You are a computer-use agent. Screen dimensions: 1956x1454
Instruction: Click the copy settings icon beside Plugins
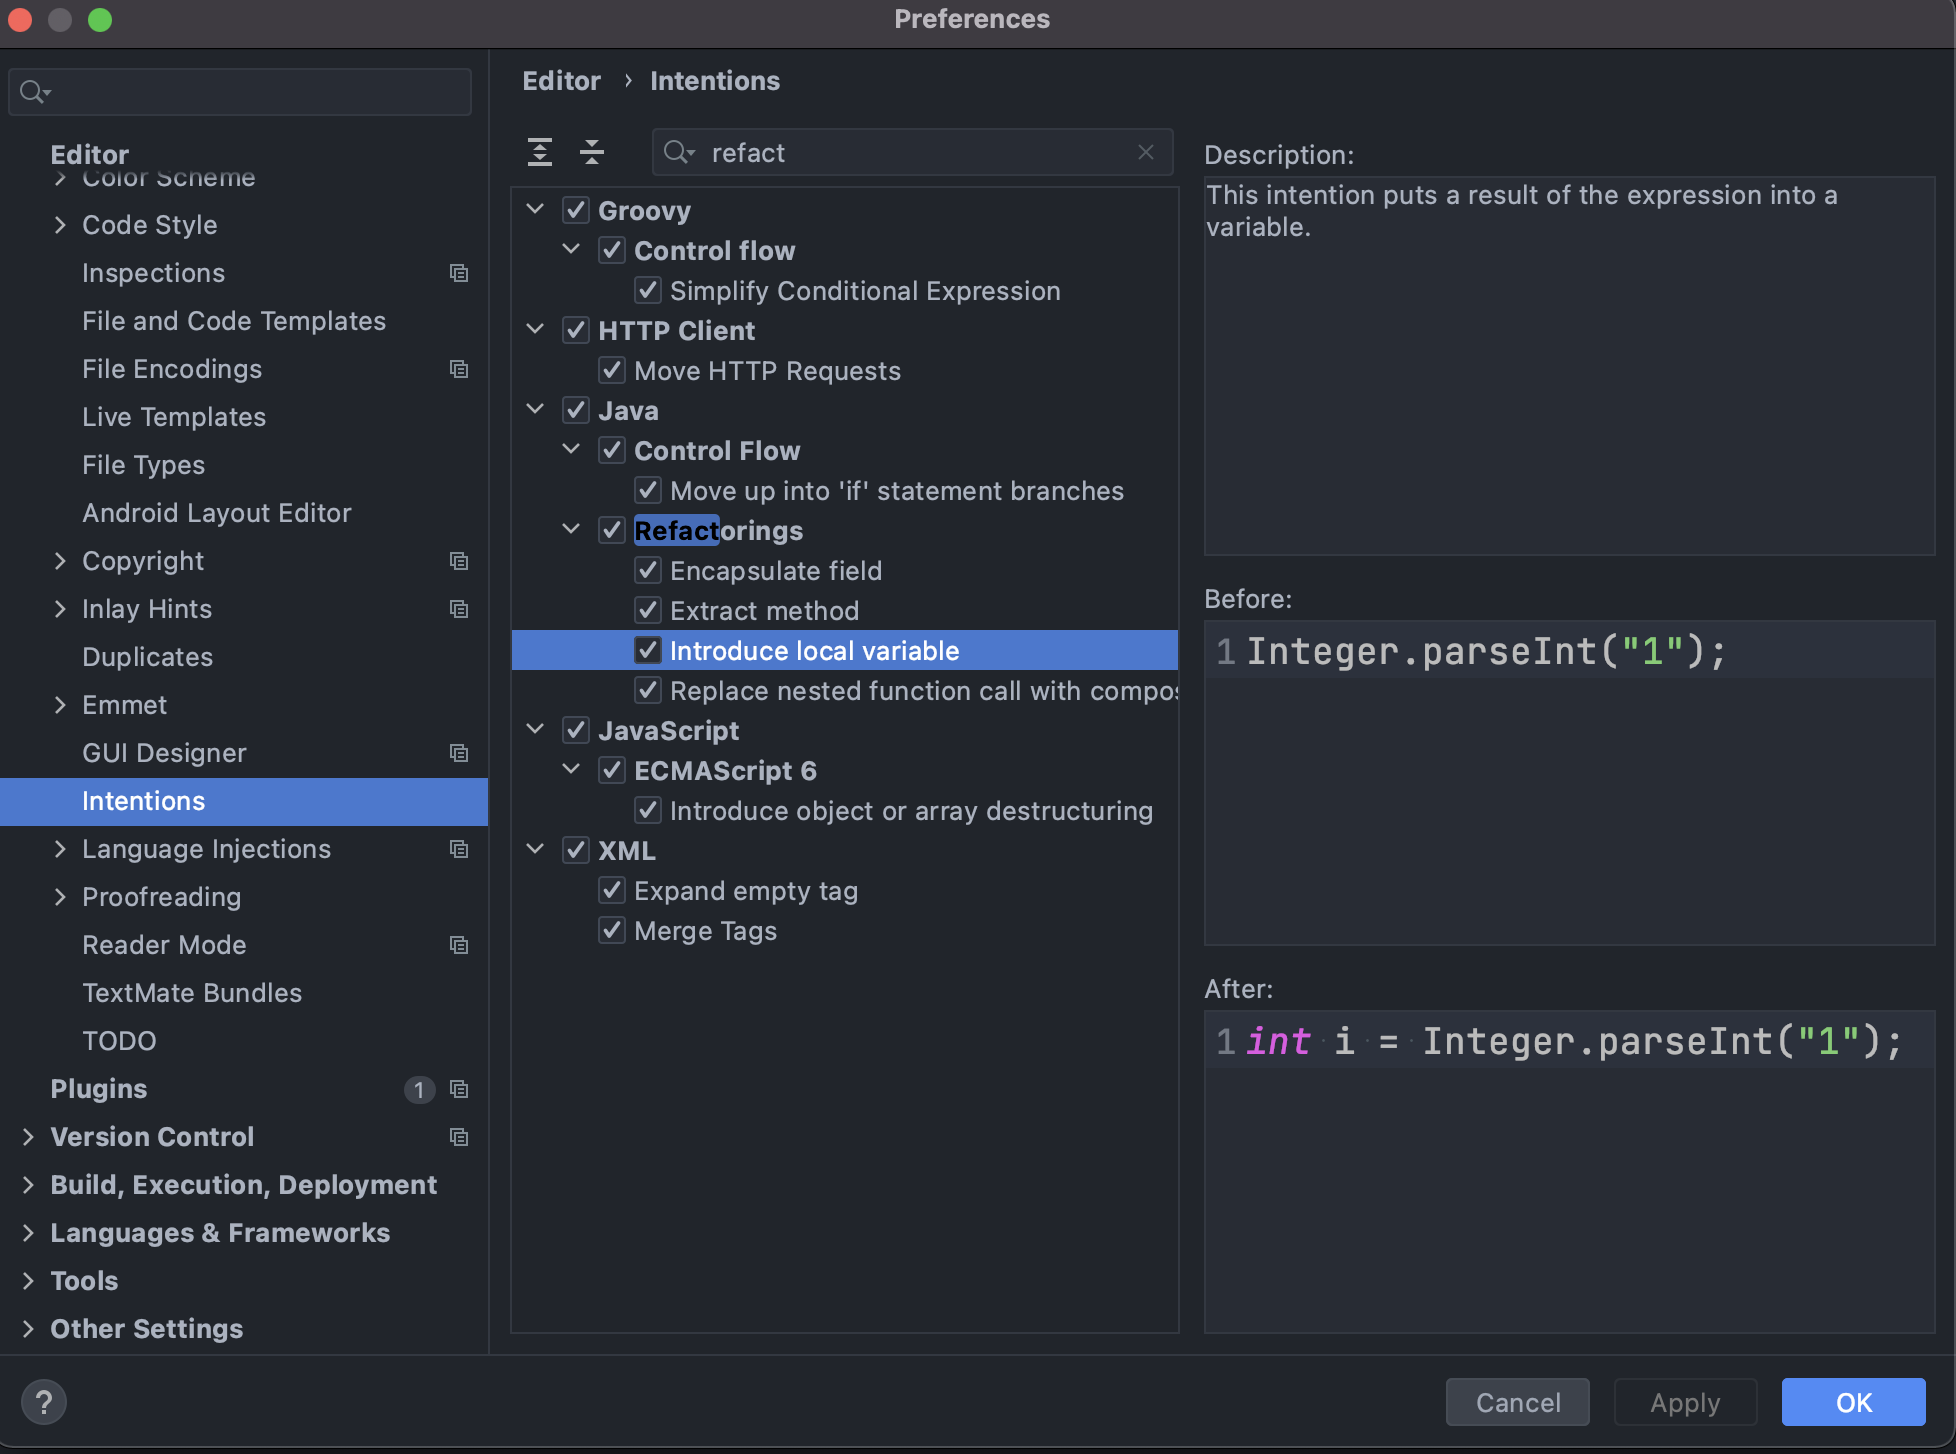click(x=459, y=1090)
